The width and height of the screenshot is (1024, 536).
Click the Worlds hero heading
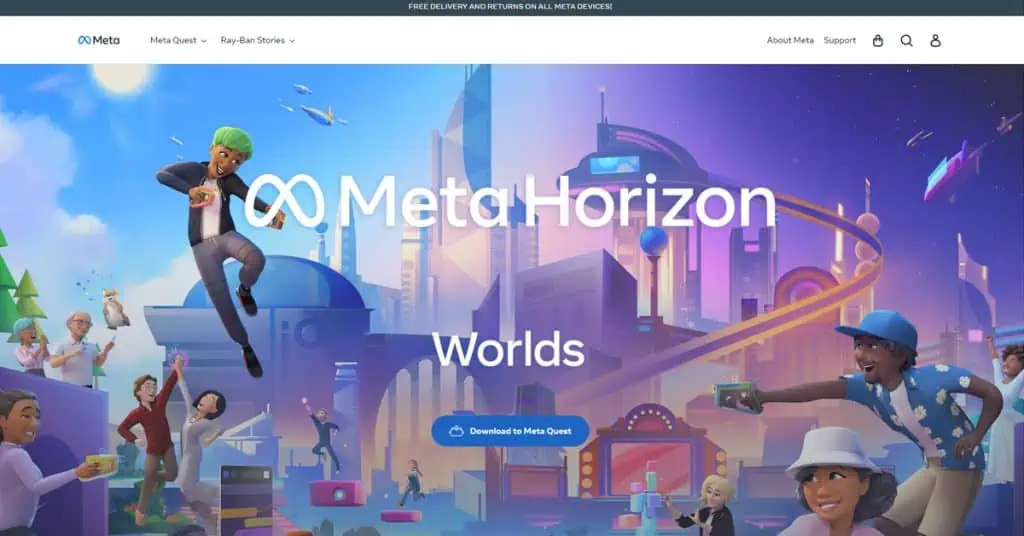pos(508,349)
